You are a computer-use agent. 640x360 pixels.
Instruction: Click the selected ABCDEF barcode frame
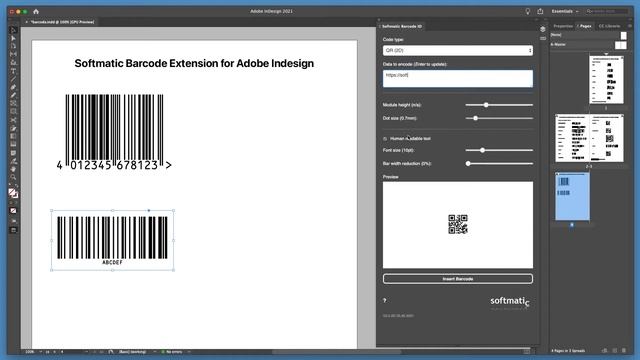113,240
